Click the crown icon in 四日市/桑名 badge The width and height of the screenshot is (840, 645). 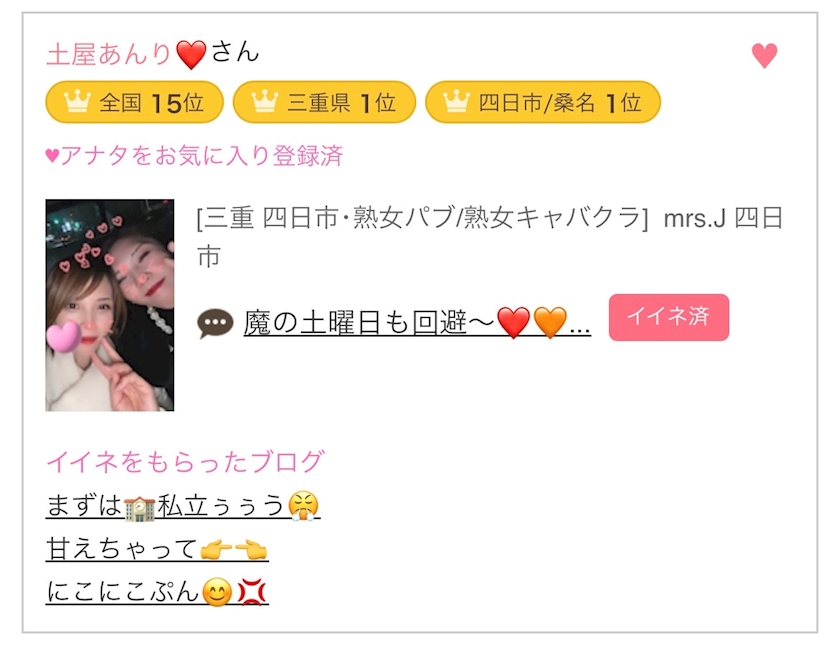(456, 101)
